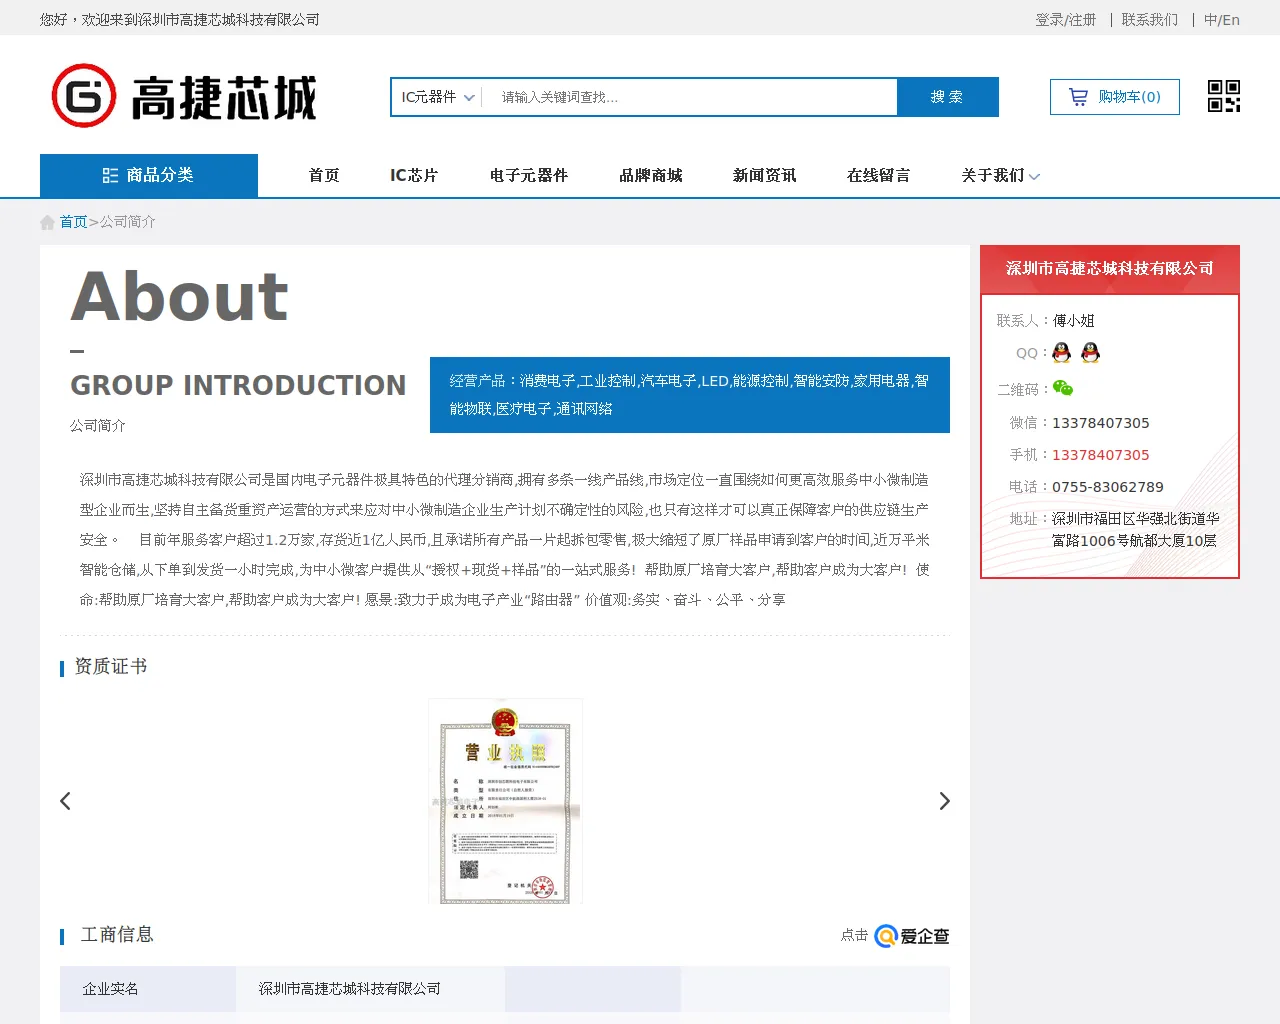Focus the keyword search input field
Screen dimensions: 1280x1024
click(x=690, y=97)
